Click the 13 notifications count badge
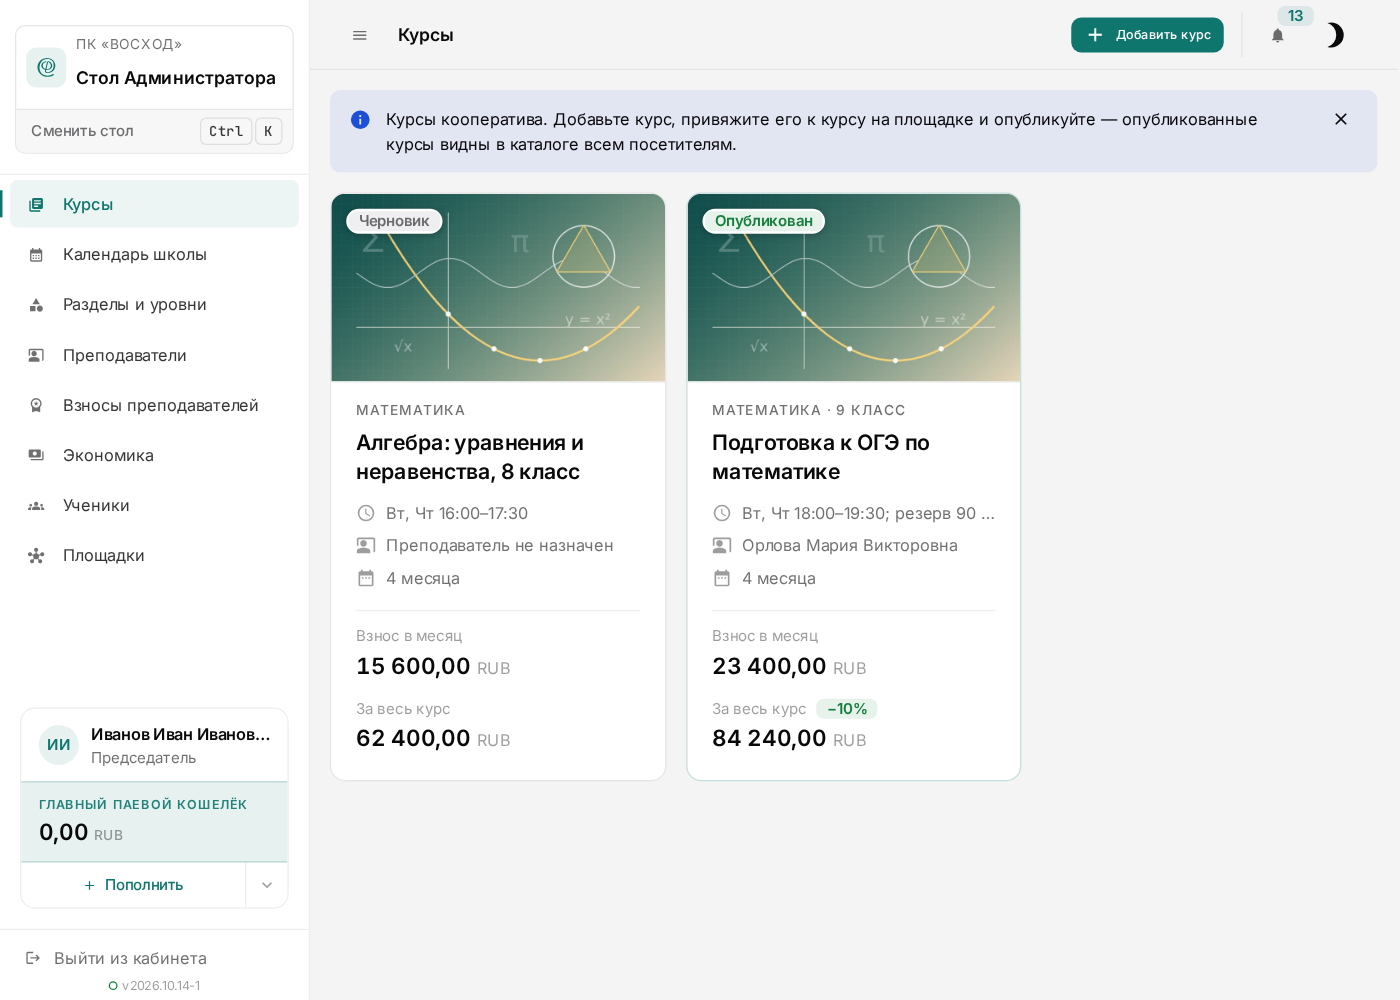The width and height of the screenshot is (1400, 1000). click(1295, 16)
